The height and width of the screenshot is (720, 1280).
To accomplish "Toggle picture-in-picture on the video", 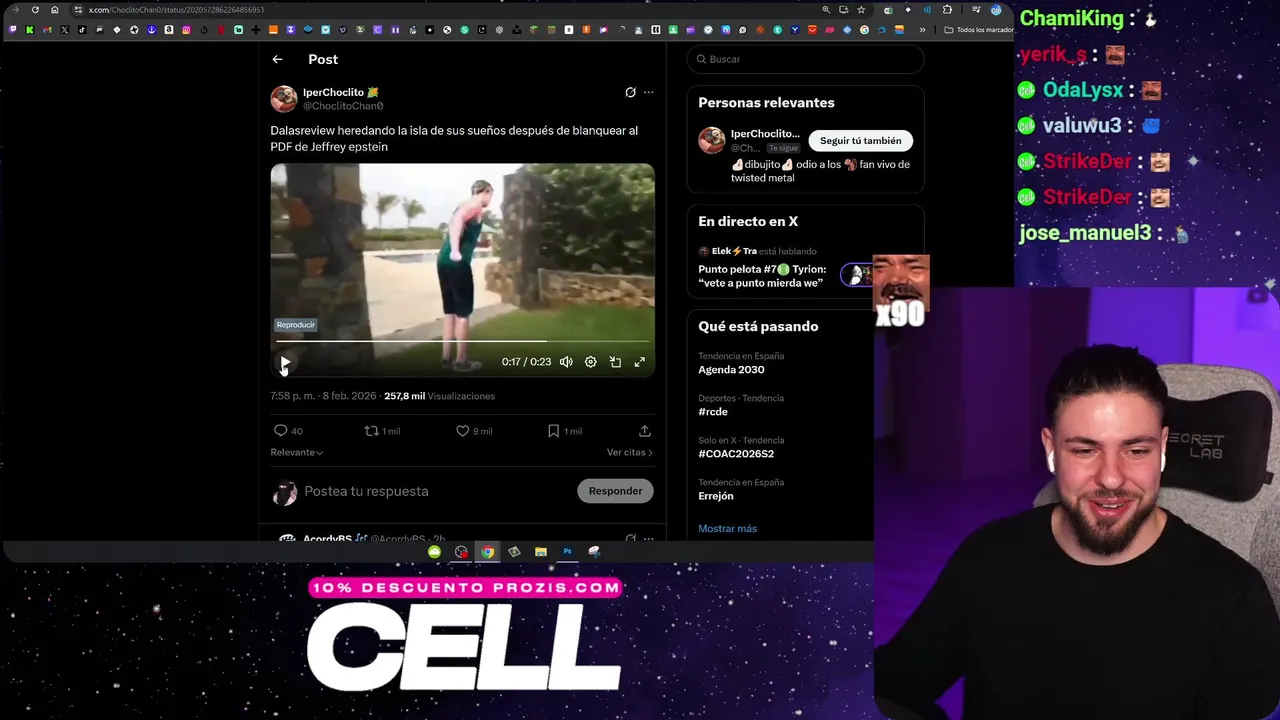I will tap(615, 362).
